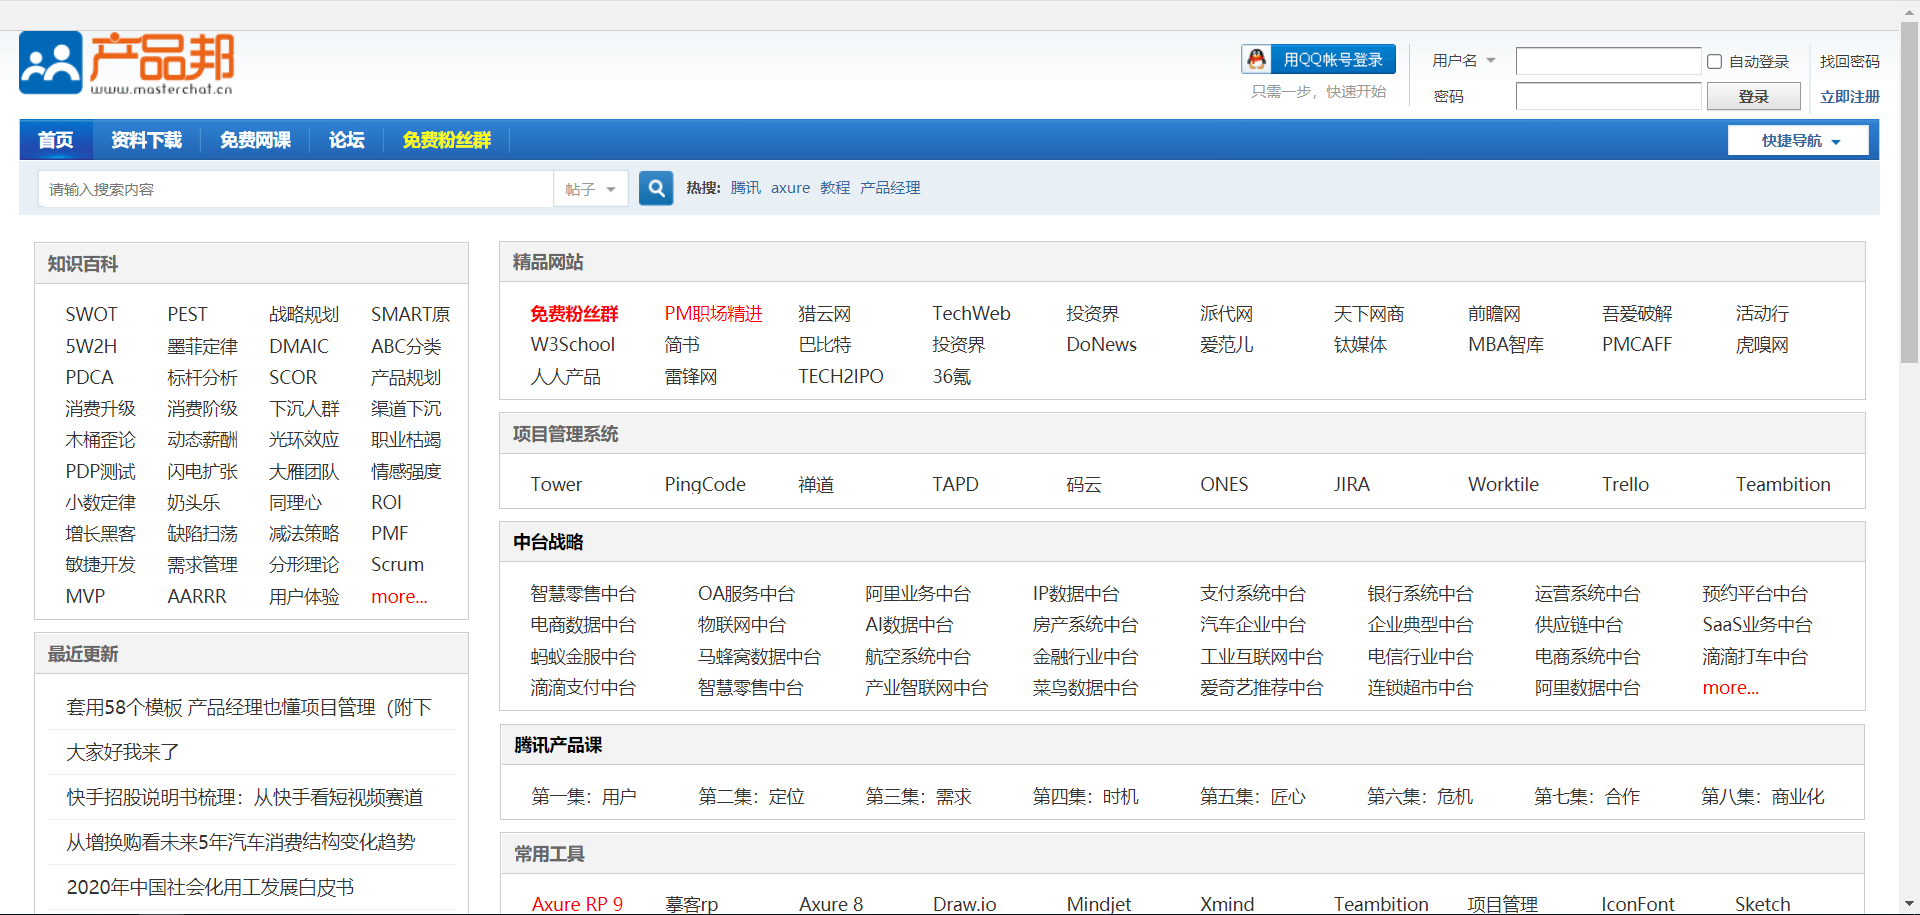This screenshot has width=1920, height=915.
Task: Open the 智慧零售中台 link in first row
Action: [583, 593]
